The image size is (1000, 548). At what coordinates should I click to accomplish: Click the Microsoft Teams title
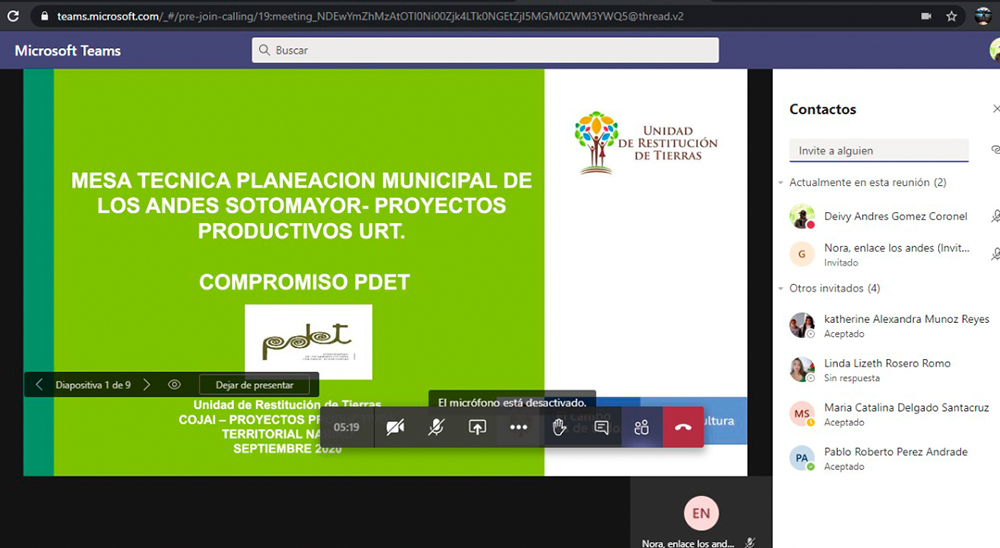coord(68,50)
